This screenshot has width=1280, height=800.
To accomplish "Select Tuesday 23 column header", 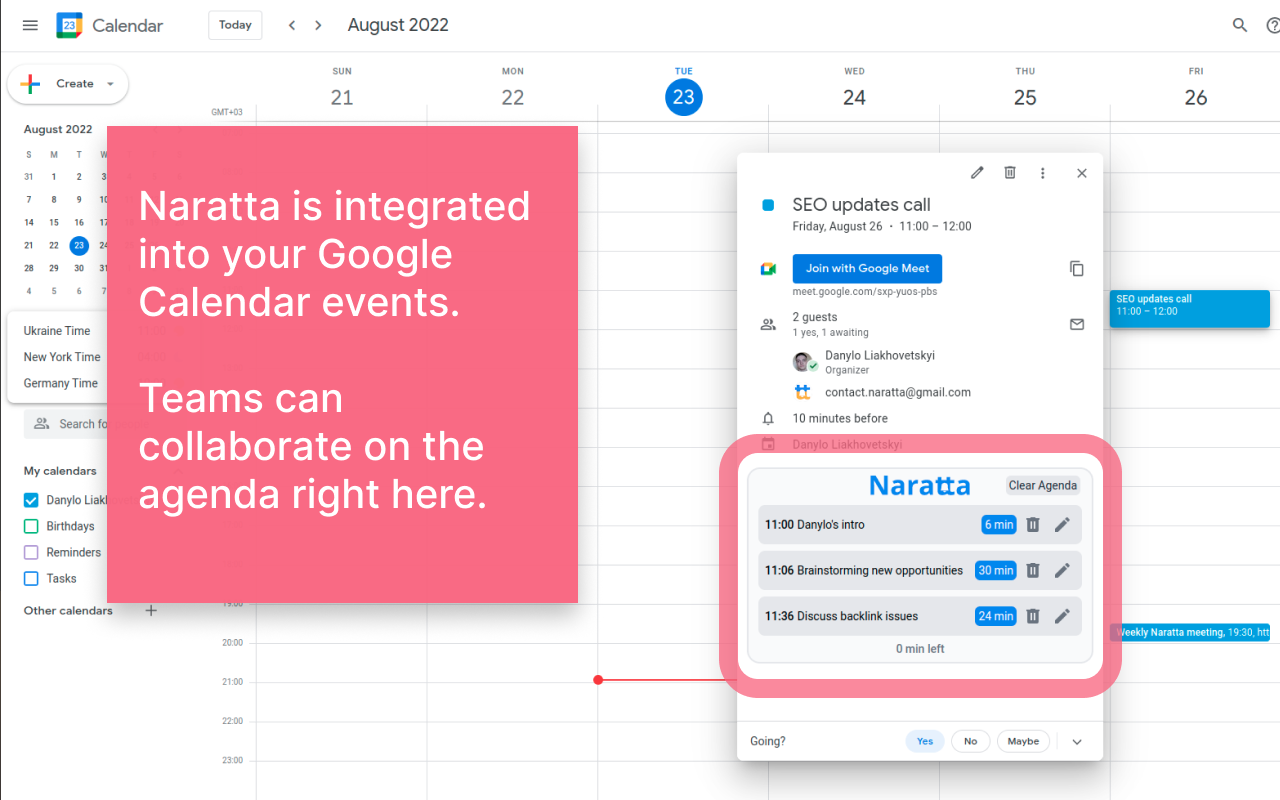I will click(x=684, y=89).
